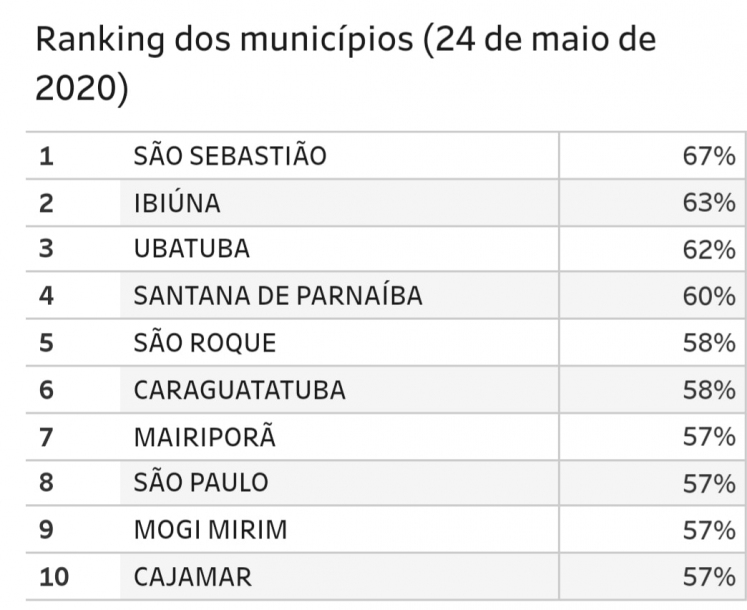Select the MAIRIPORÃ row name
This screenshot has width=747, height=610.
click(204, 436)
